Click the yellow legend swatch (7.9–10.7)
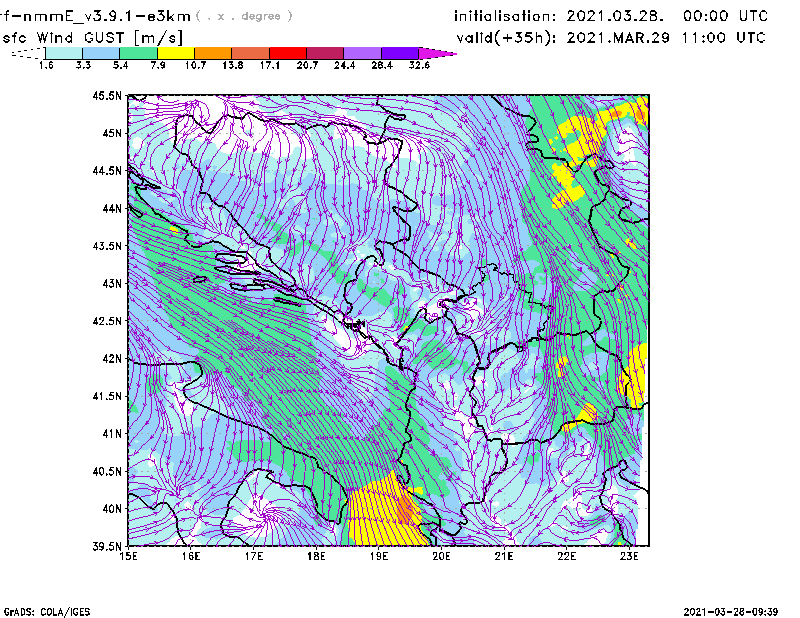Screen dimensions: 800x618 pyautogui.click(x=176, y=53)
